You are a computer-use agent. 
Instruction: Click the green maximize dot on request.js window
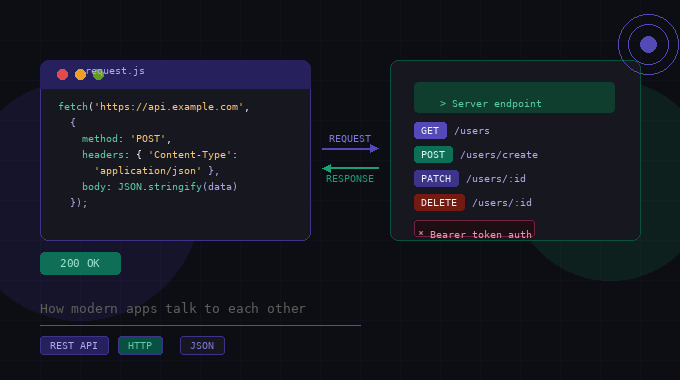(98, 75)
